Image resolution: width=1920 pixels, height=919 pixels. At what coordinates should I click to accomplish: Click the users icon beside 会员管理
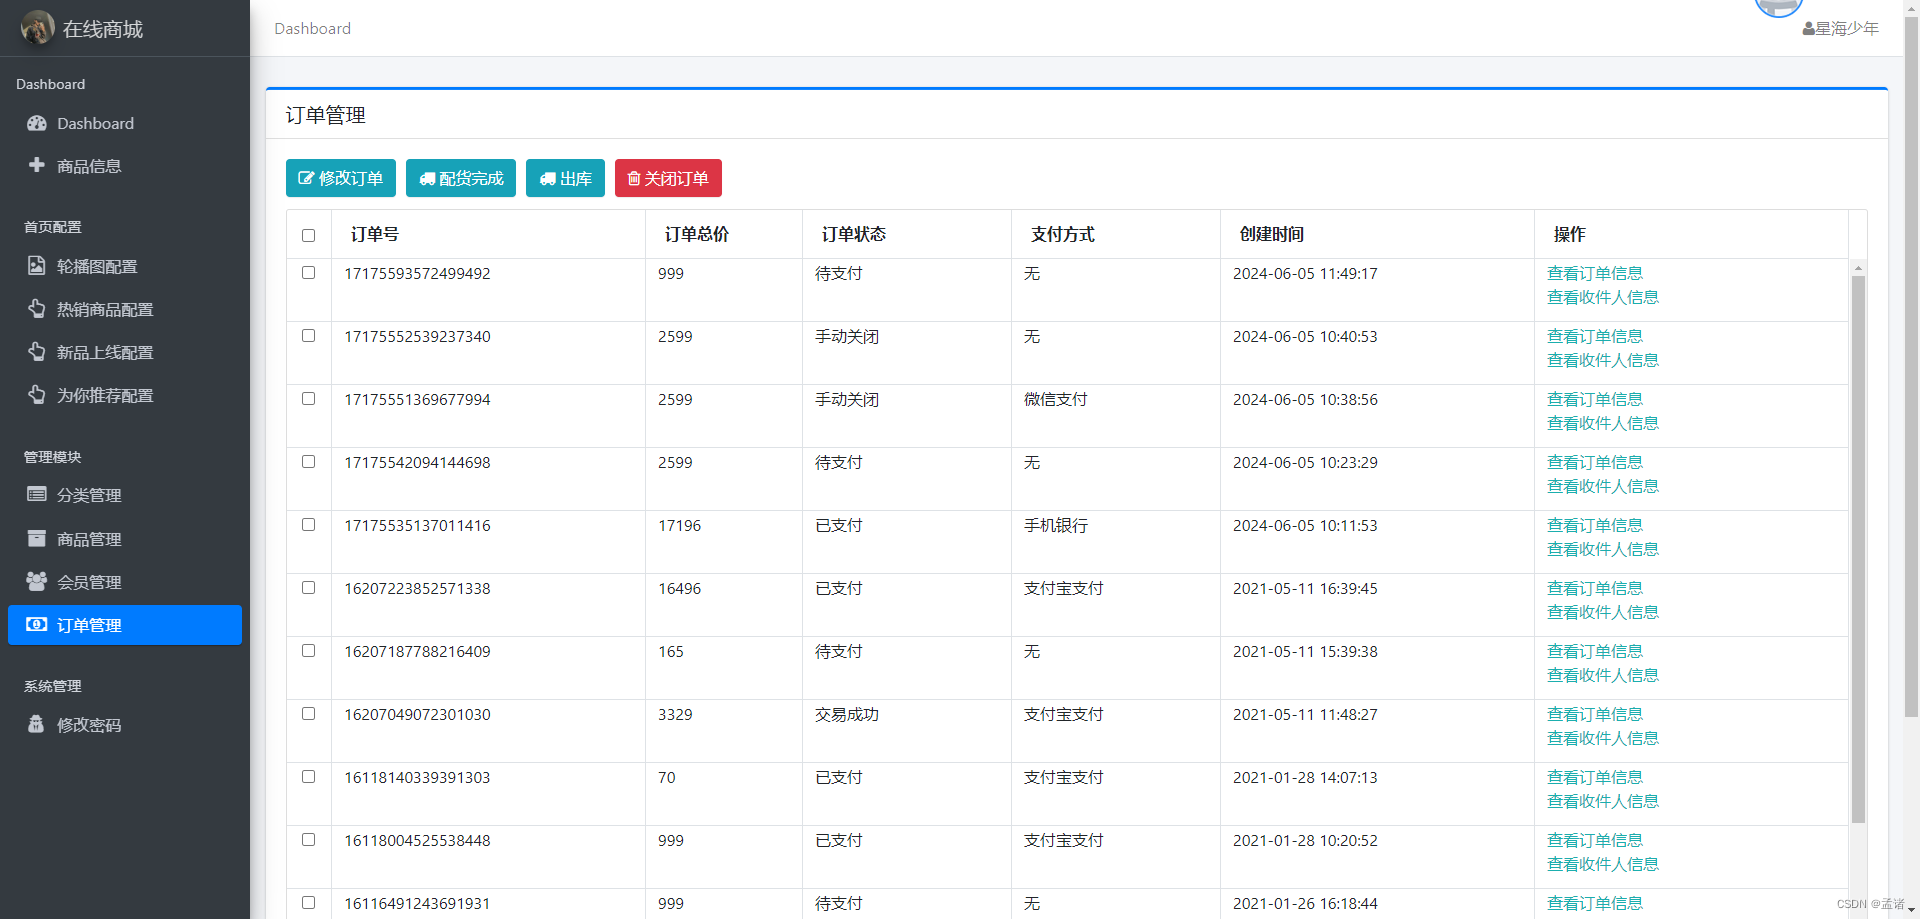(37, 581)
